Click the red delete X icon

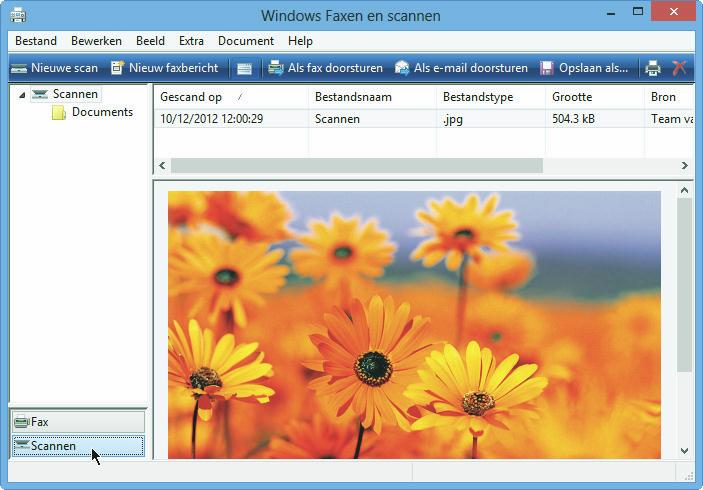pos(679,68)
